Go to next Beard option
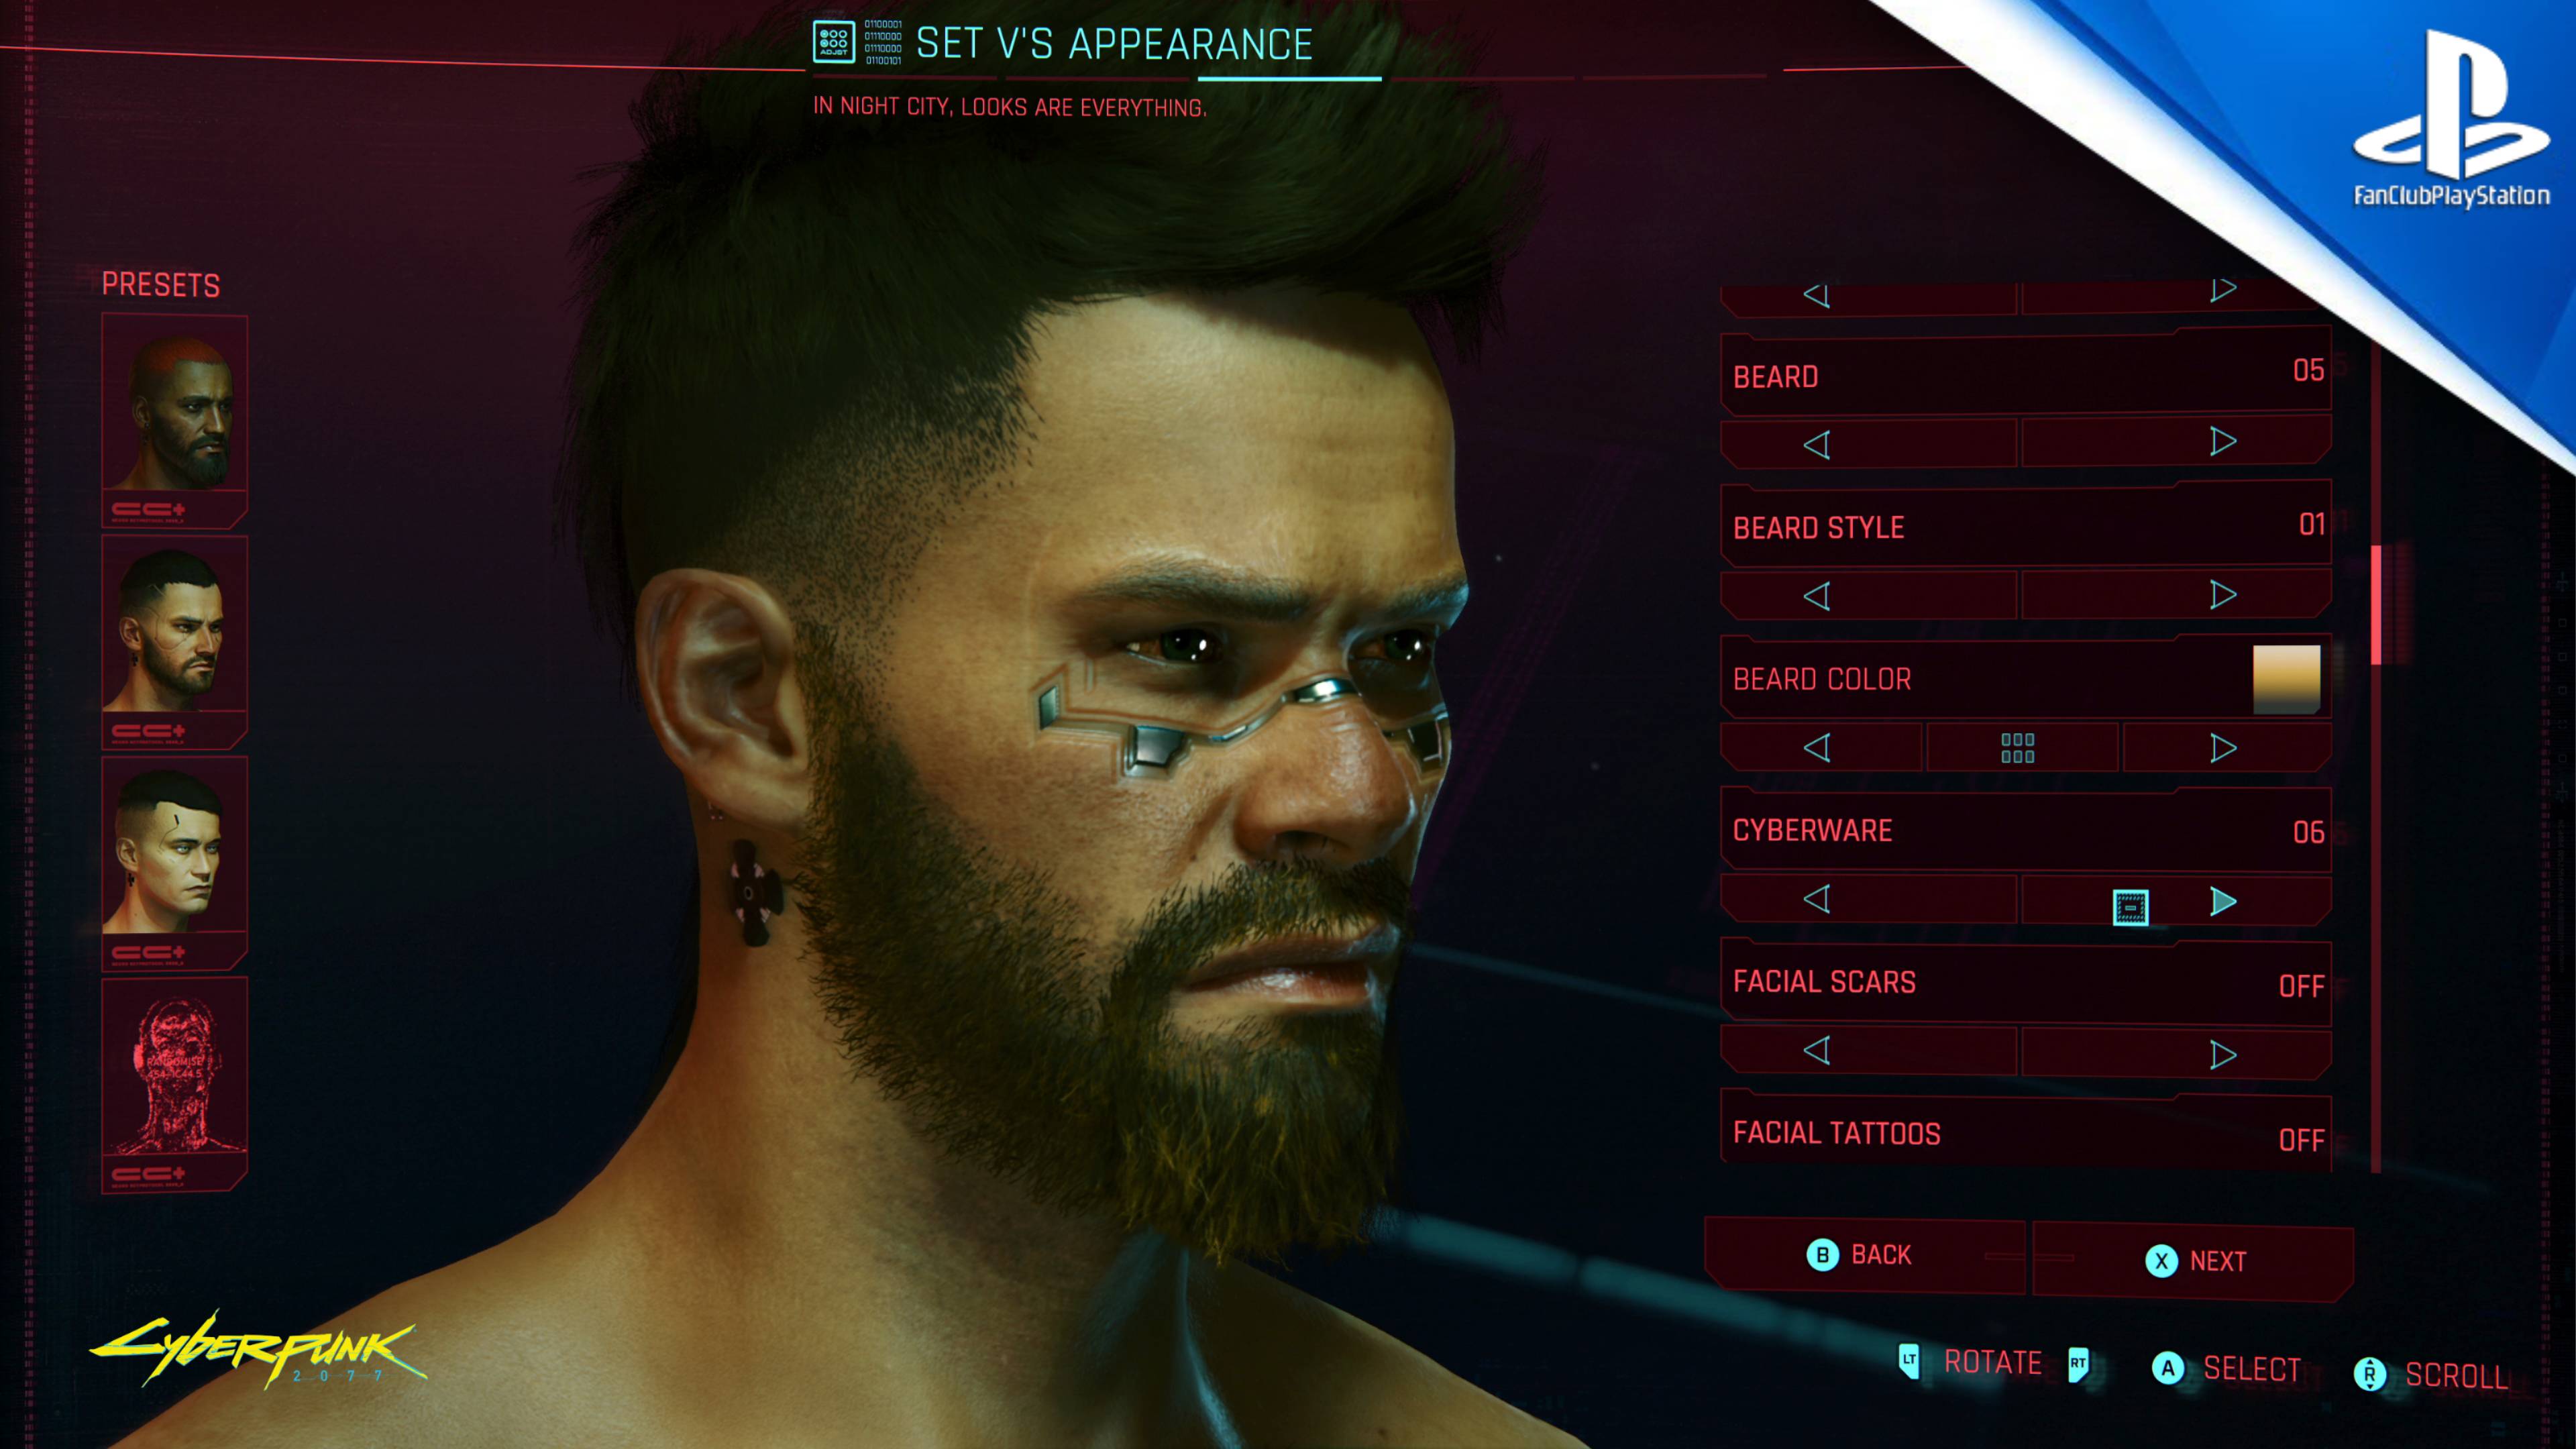The image size is (2576, 1449). click(x=2223, y=441)
